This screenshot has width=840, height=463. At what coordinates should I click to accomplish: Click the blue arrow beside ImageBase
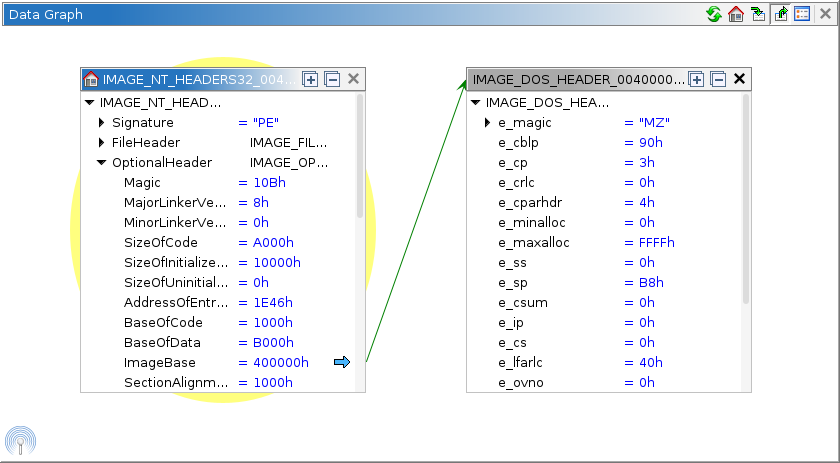tap(342, 362)
